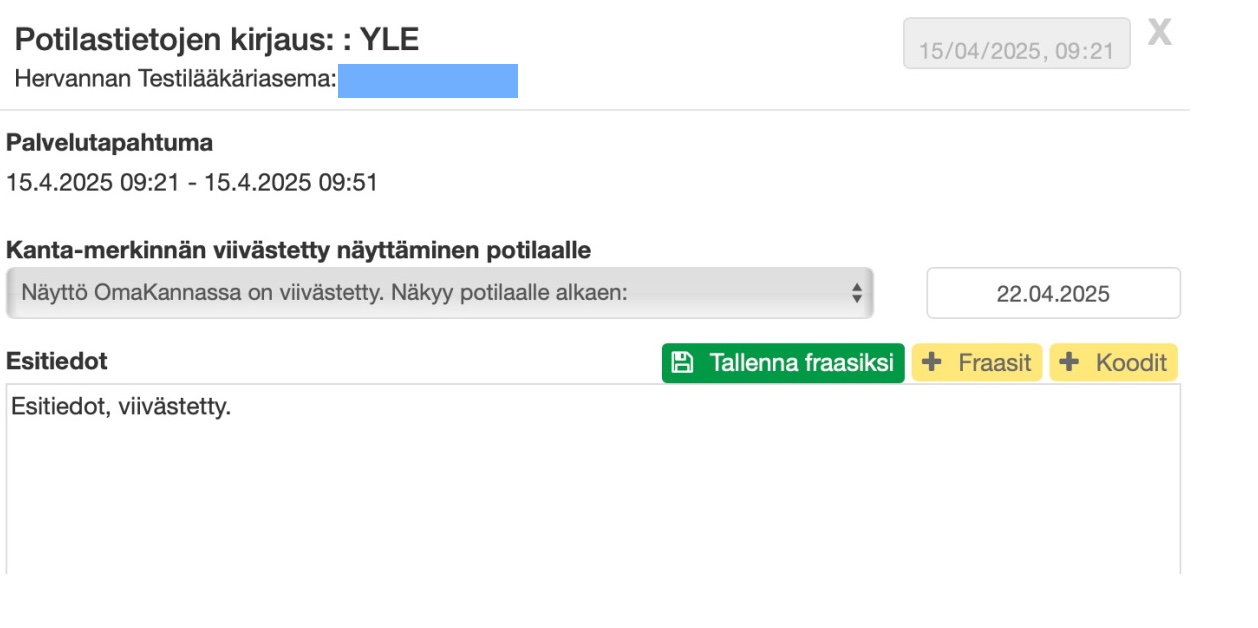Click the text 'Esitiedot, viivästetty.' in the textarea

click(121, 407)
